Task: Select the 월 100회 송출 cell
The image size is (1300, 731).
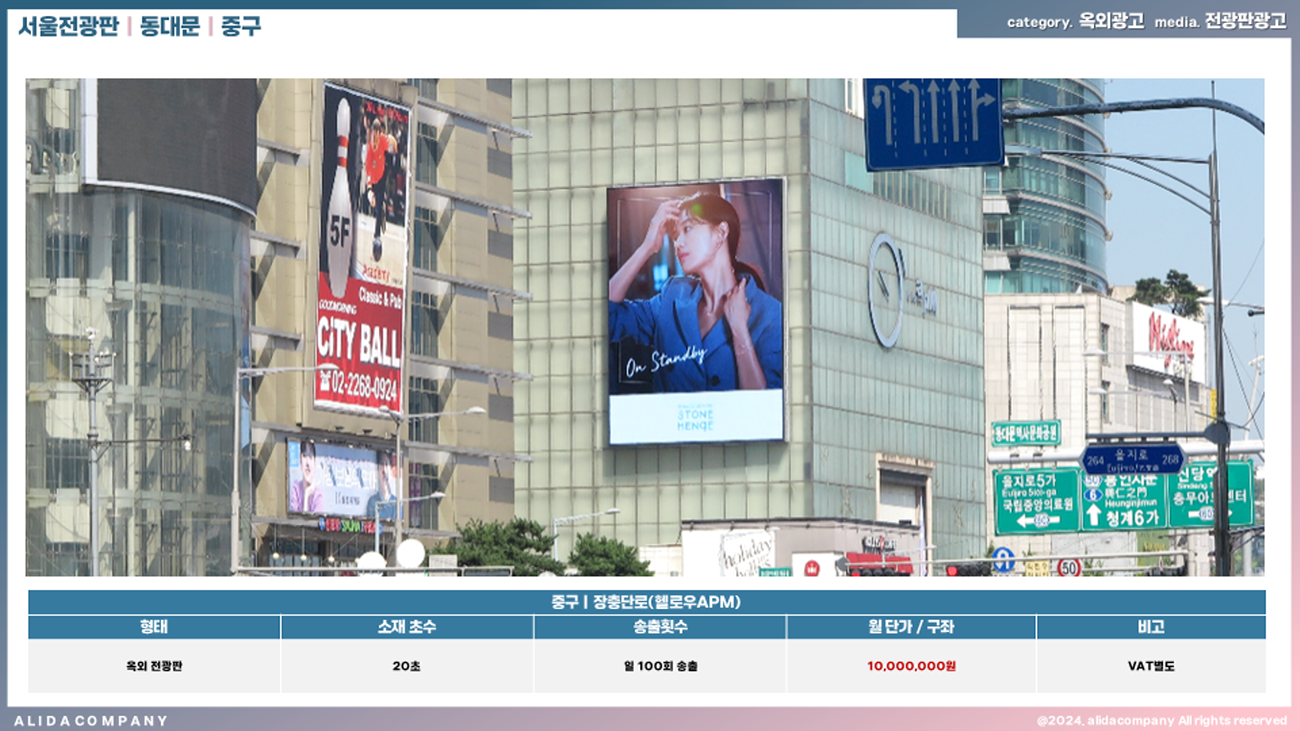Action: click(659, 666)
